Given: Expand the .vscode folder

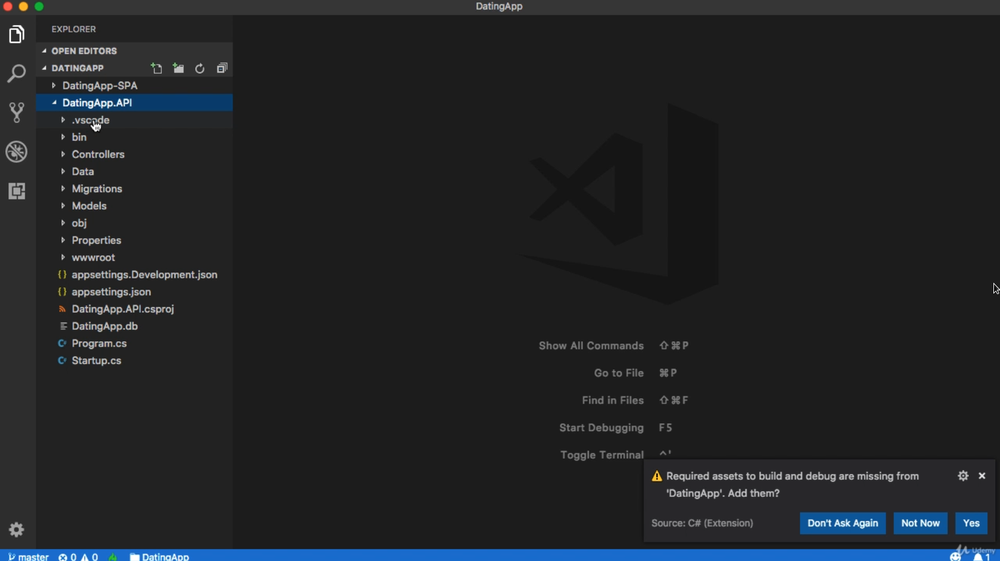Looking at the screenshot, I should coord(135,120).
